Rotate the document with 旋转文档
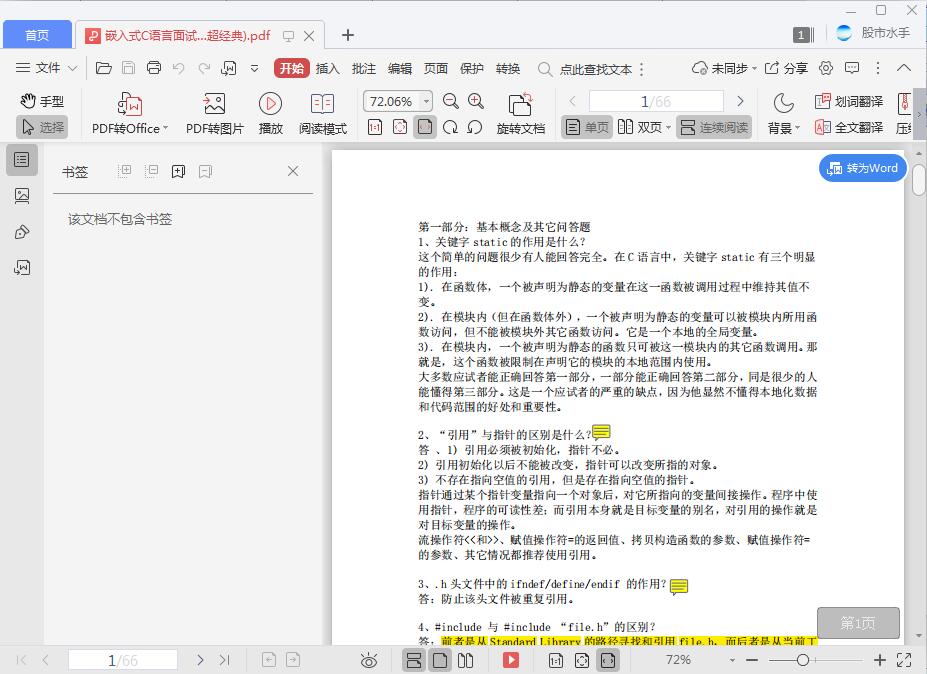Image resolution: width=927 pixels, height=674 pixels. point(519,113)
